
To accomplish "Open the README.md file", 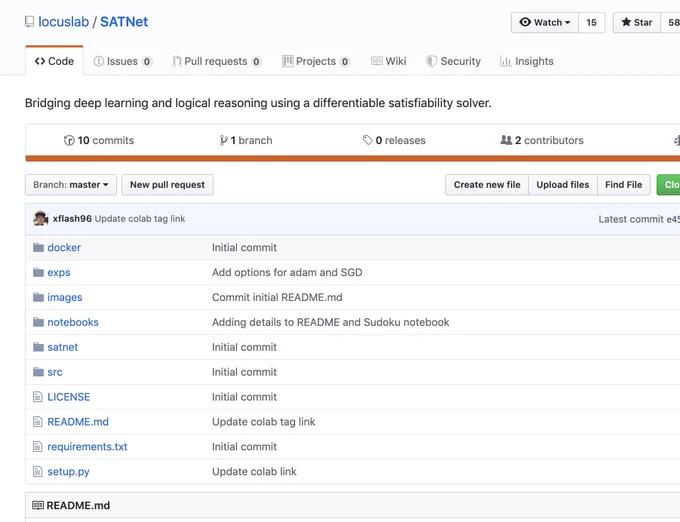I will click(x=78, y=422).
